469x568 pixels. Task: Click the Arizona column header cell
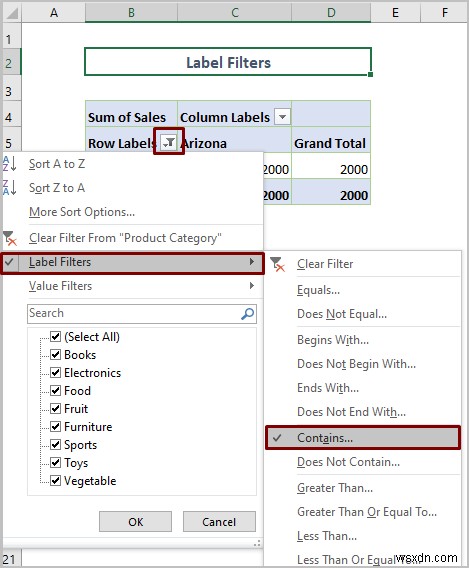click(235, 140)
